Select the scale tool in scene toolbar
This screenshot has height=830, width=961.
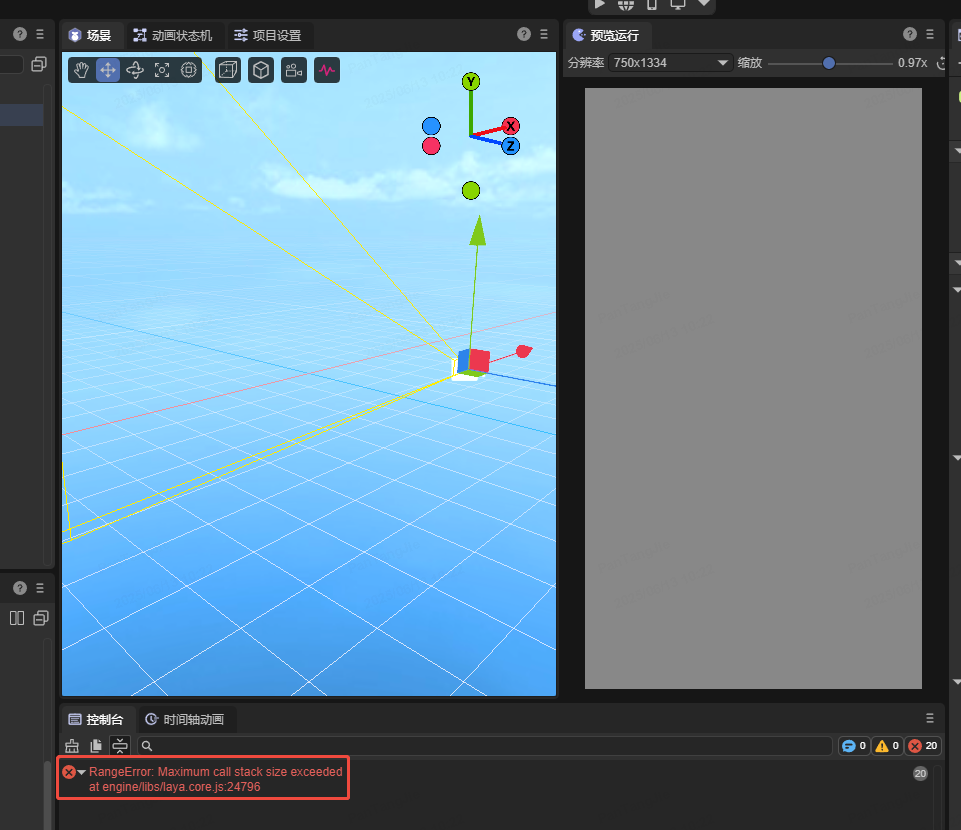(x=162, y=70)
